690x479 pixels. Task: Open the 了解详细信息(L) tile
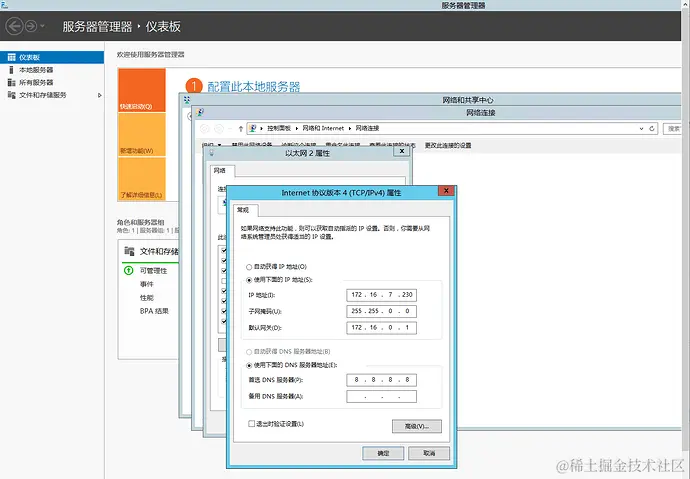142,179
